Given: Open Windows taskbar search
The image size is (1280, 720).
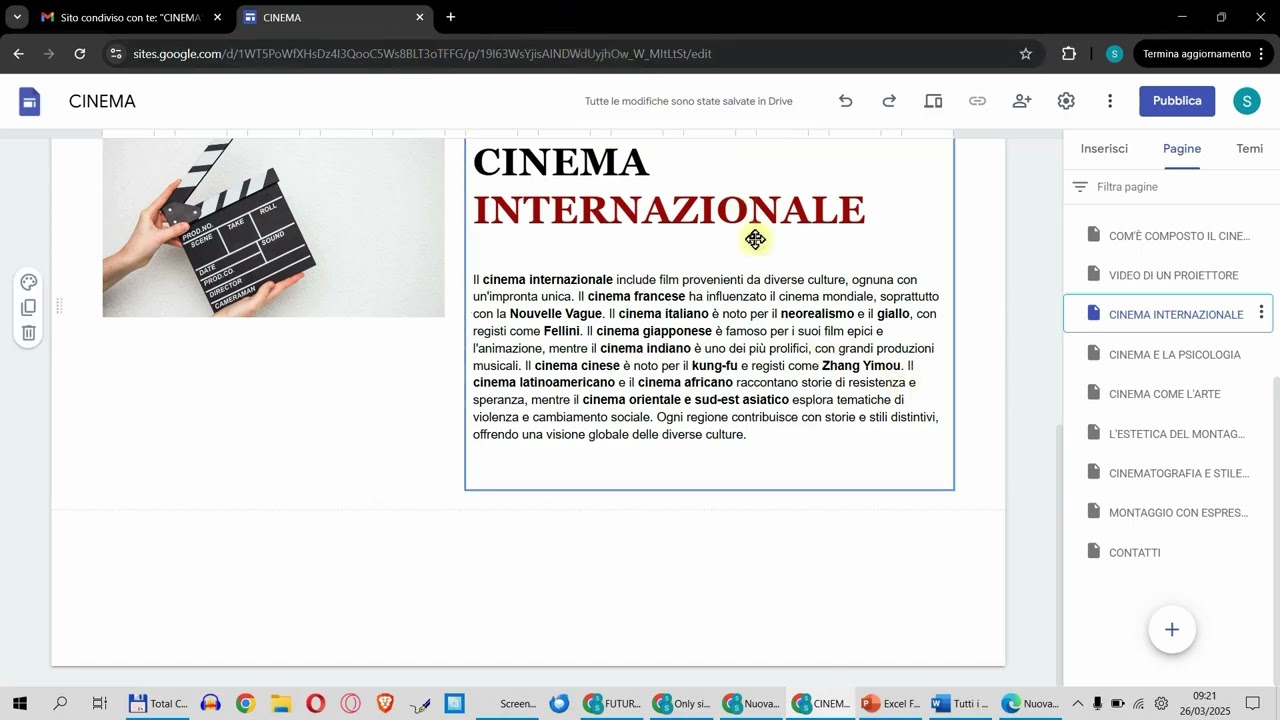Looking at the screenshot, I should (x=60, y=703).
